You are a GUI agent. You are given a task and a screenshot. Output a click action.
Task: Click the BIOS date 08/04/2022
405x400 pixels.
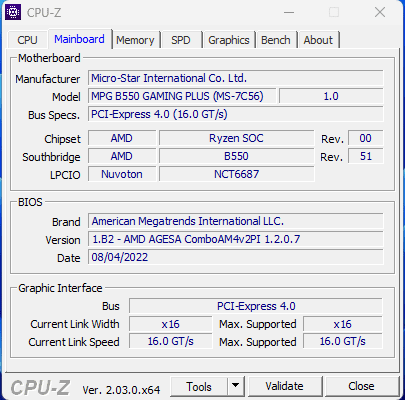point(235,257)
